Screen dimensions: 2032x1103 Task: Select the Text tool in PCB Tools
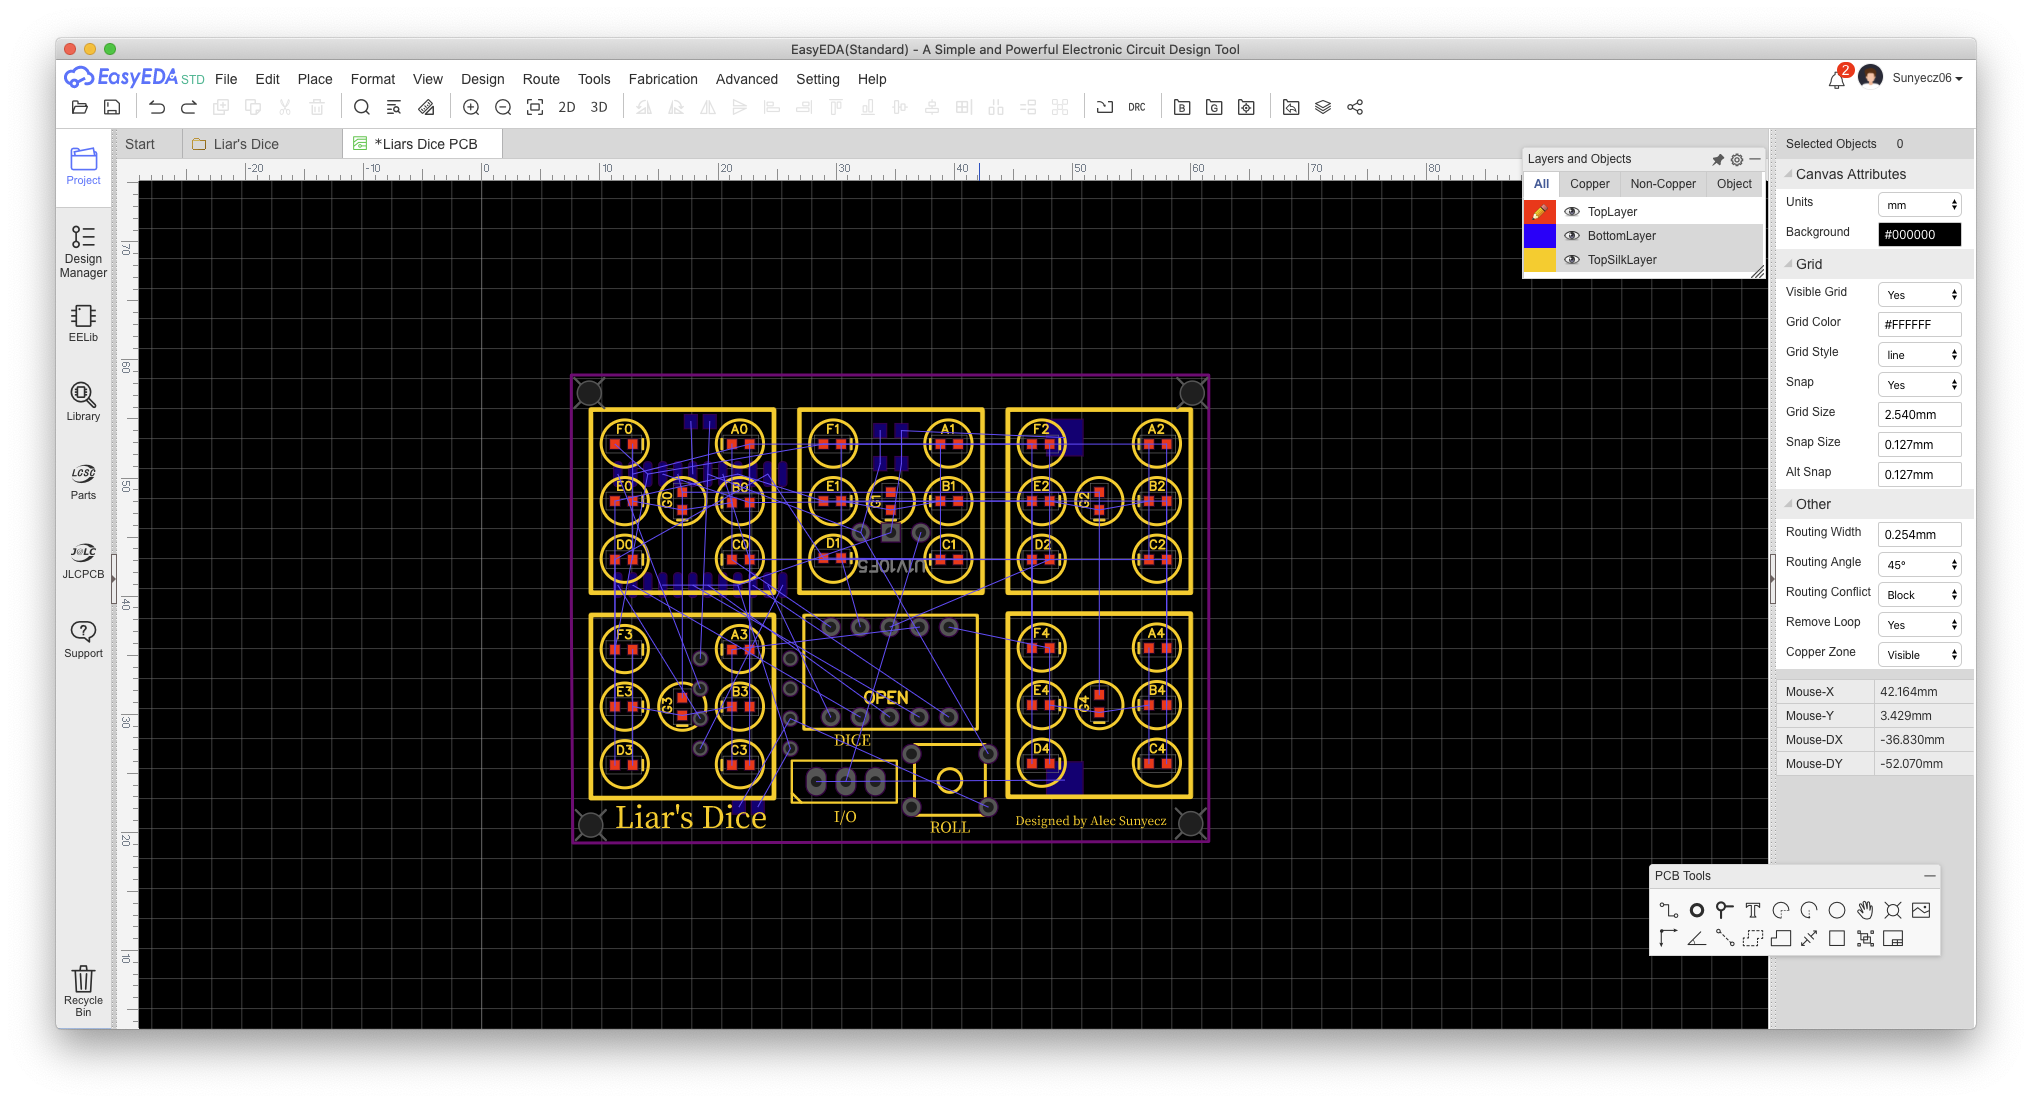[x=1752, y=910]
